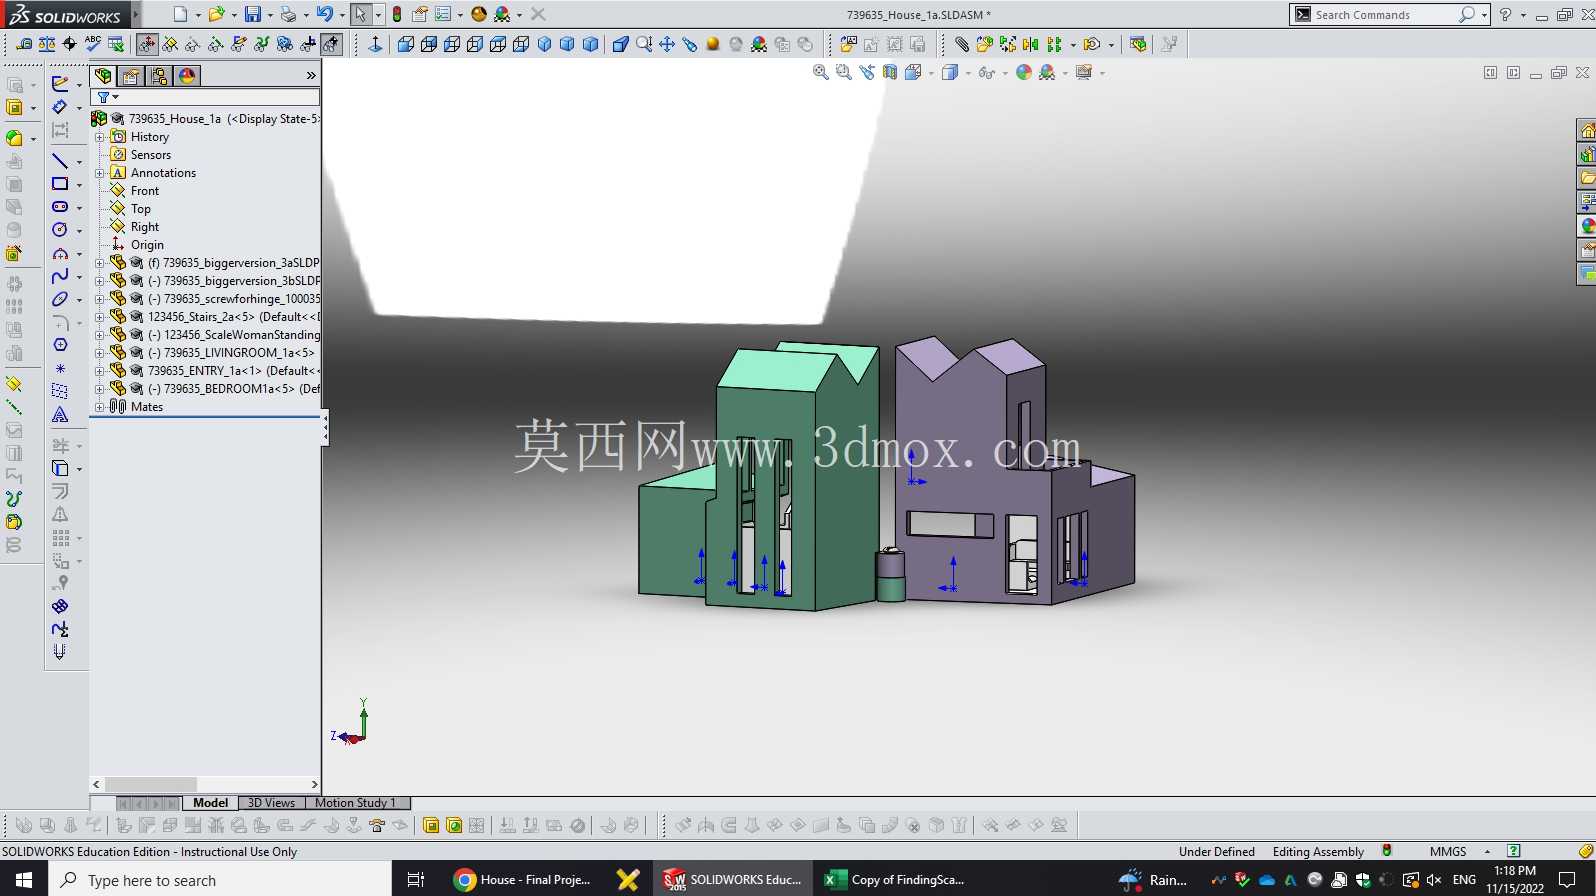Click the Pan view arrows icon
1596x896 pixels.
666,44
